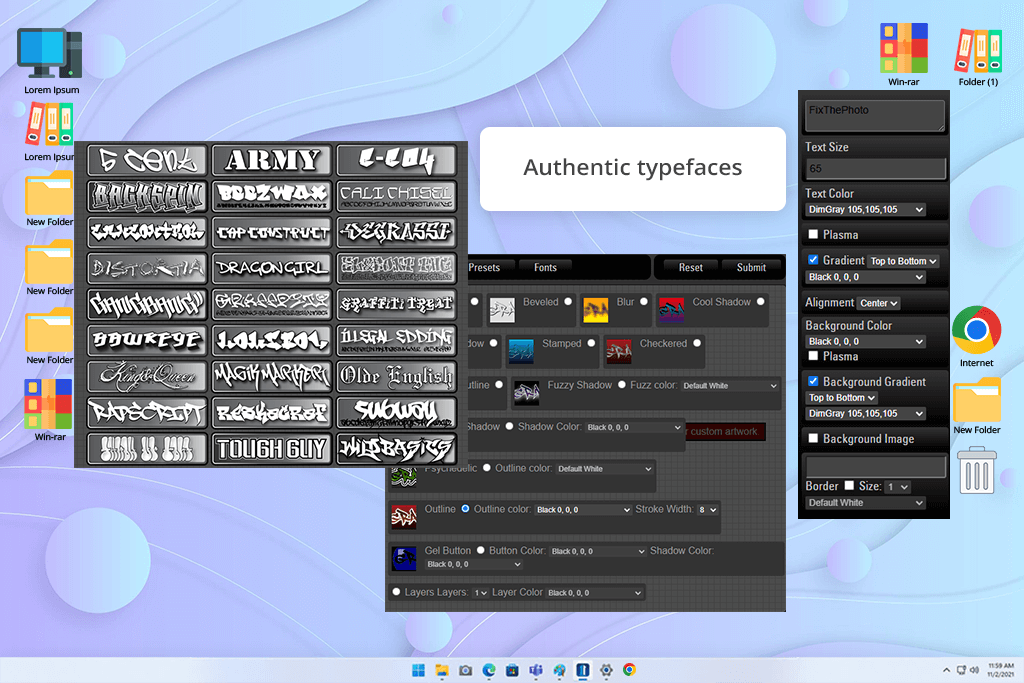Click the Reset button
The image size is (1024, 683).
coord(690,268)
